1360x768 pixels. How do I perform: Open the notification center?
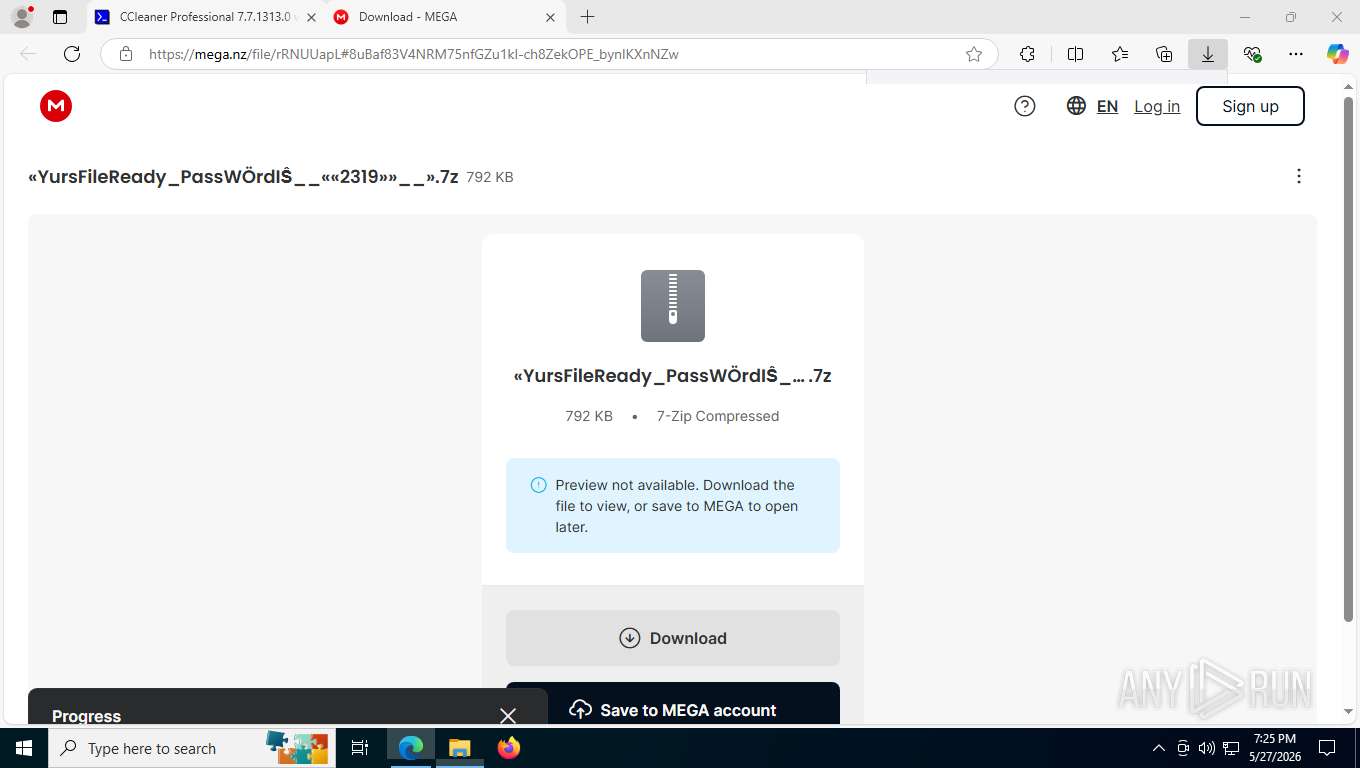1327,748
